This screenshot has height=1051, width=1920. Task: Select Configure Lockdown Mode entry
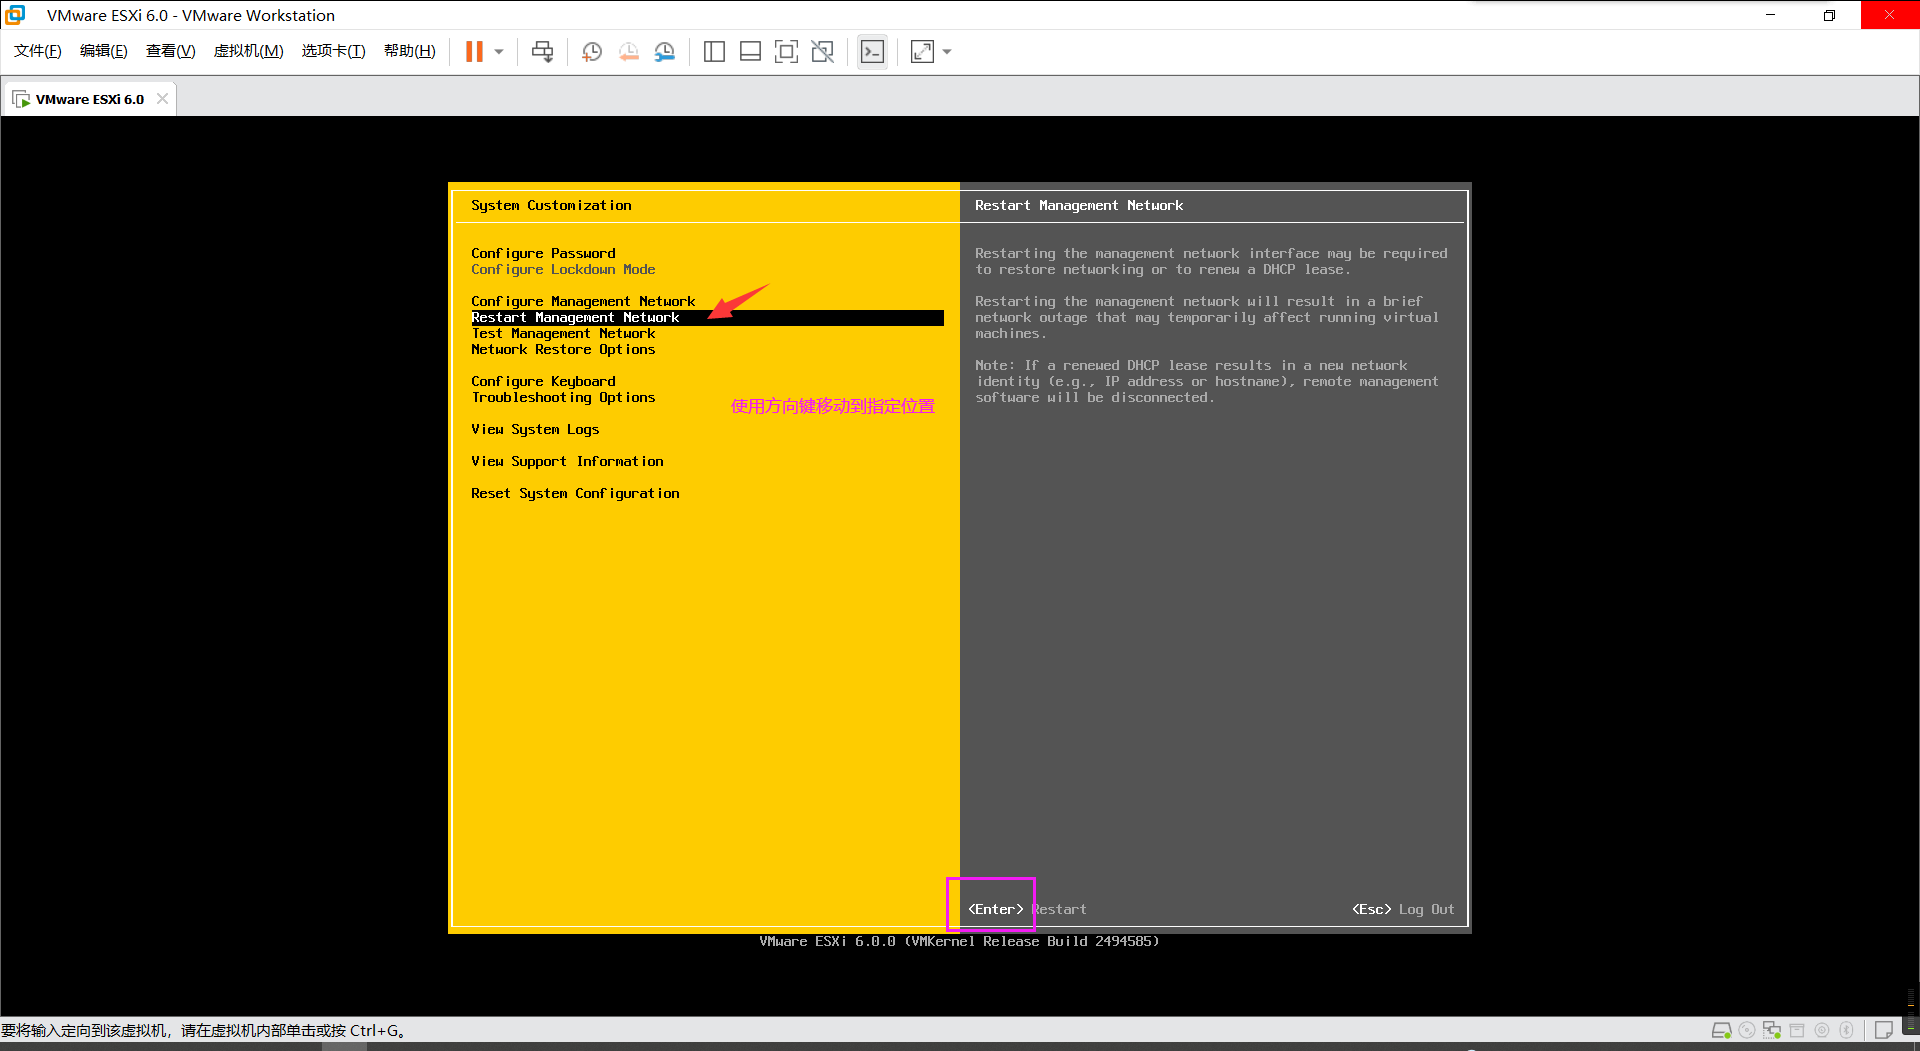563,269
